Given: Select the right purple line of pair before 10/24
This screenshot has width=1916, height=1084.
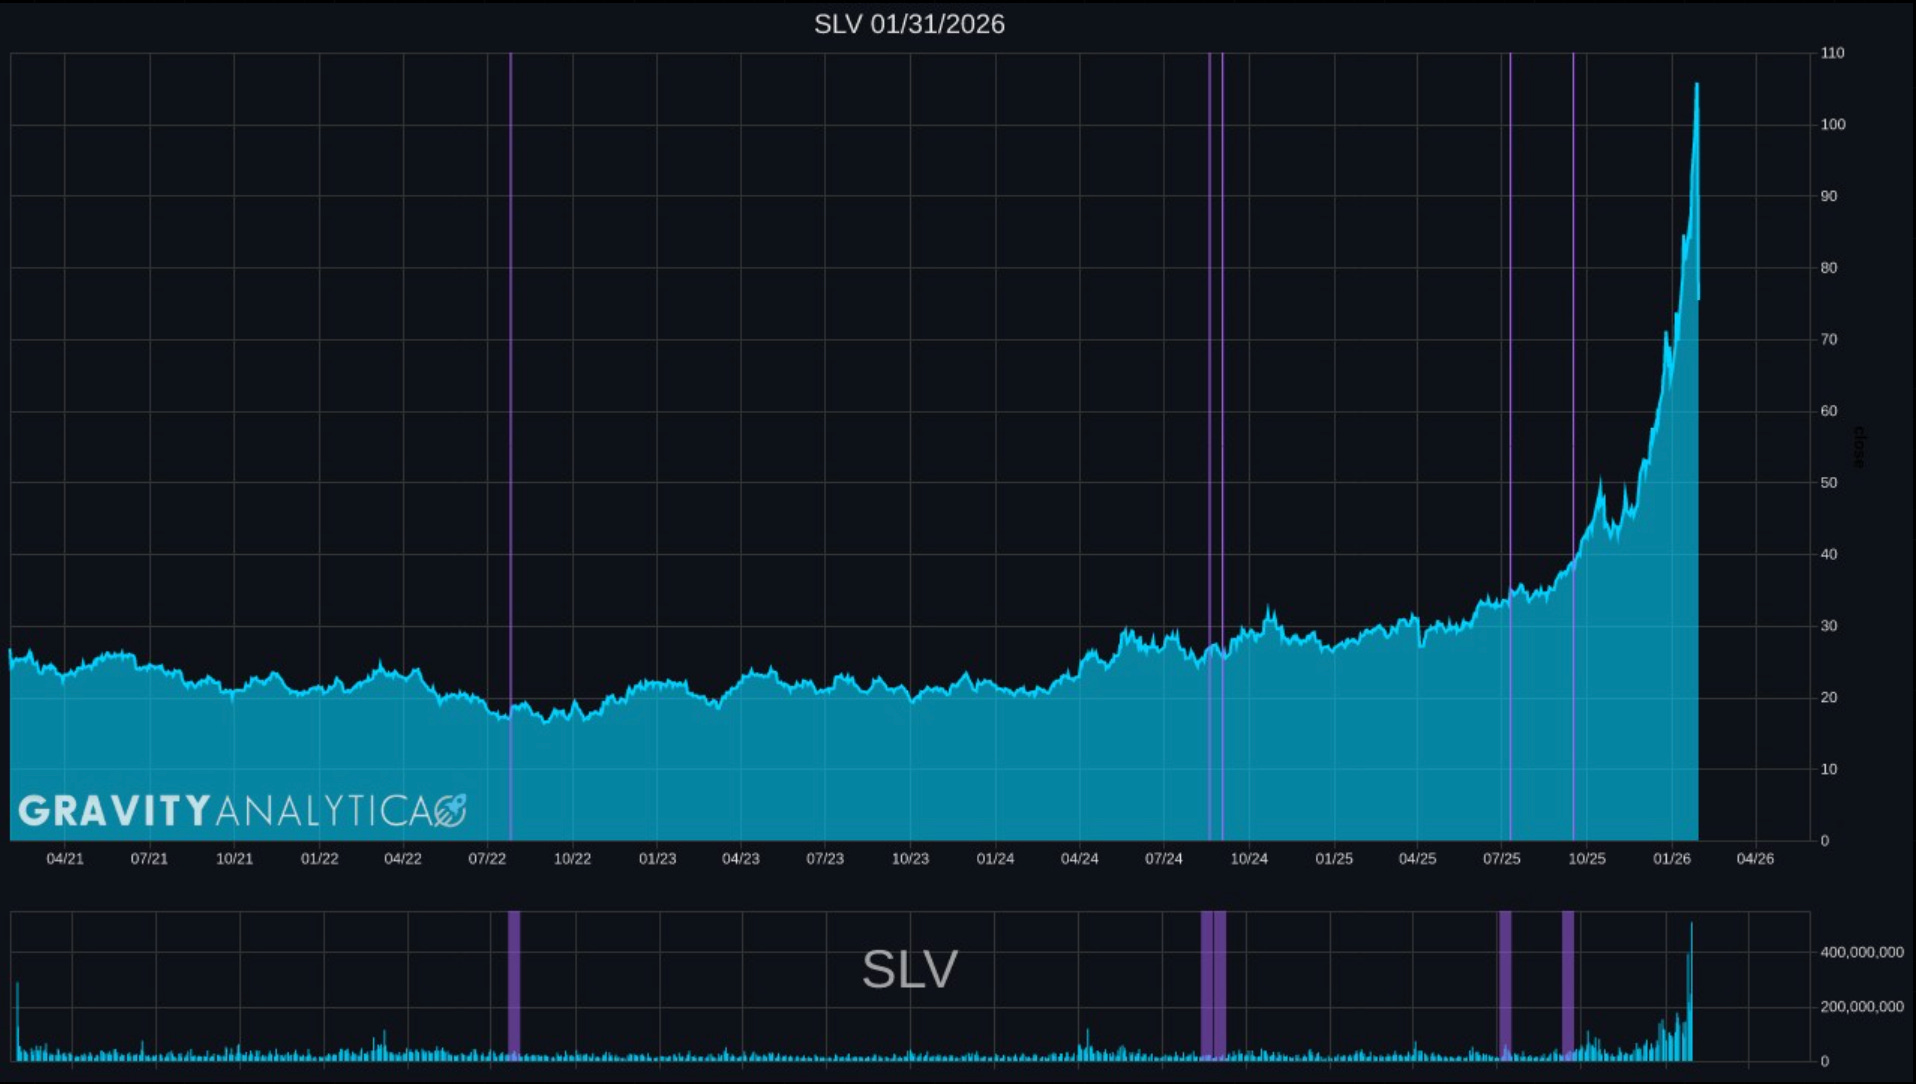Looking at the screenshot, I should tap(1222, 446).
